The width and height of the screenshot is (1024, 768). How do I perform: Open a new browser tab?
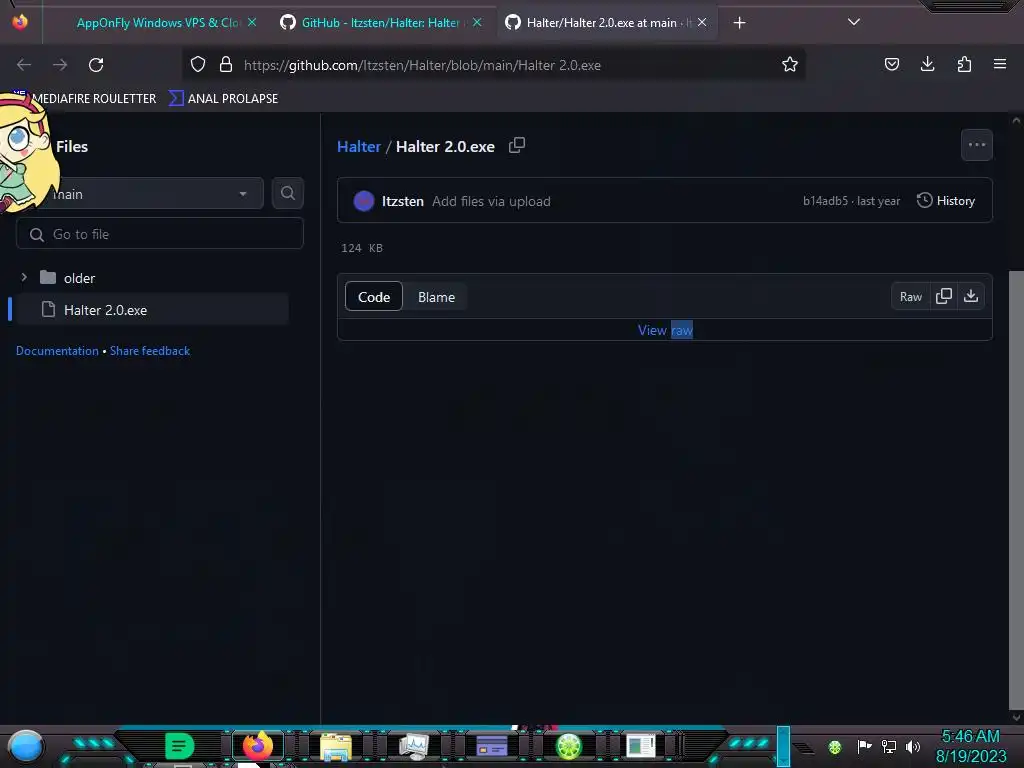pos(739,23)
